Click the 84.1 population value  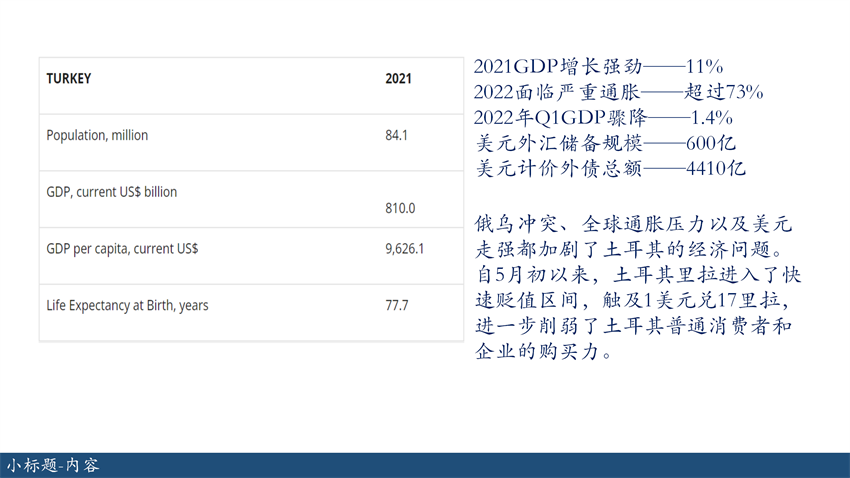pyautogui.click(x=396, y=135)
